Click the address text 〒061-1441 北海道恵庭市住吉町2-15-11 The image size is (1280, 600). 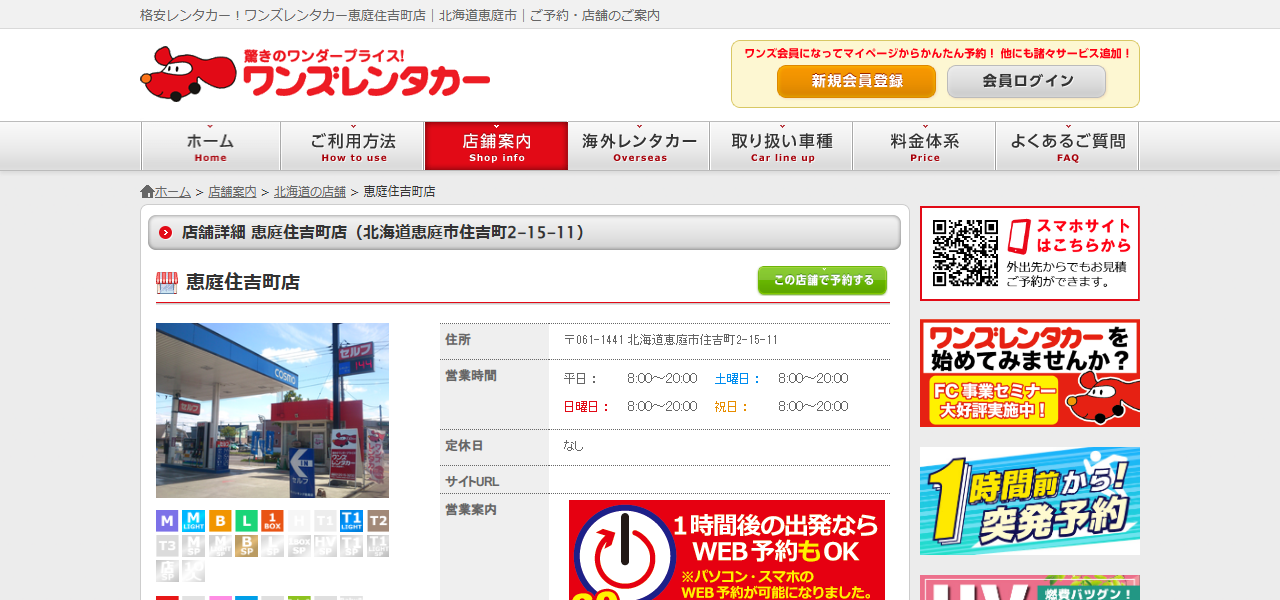[x=671, y=340]
